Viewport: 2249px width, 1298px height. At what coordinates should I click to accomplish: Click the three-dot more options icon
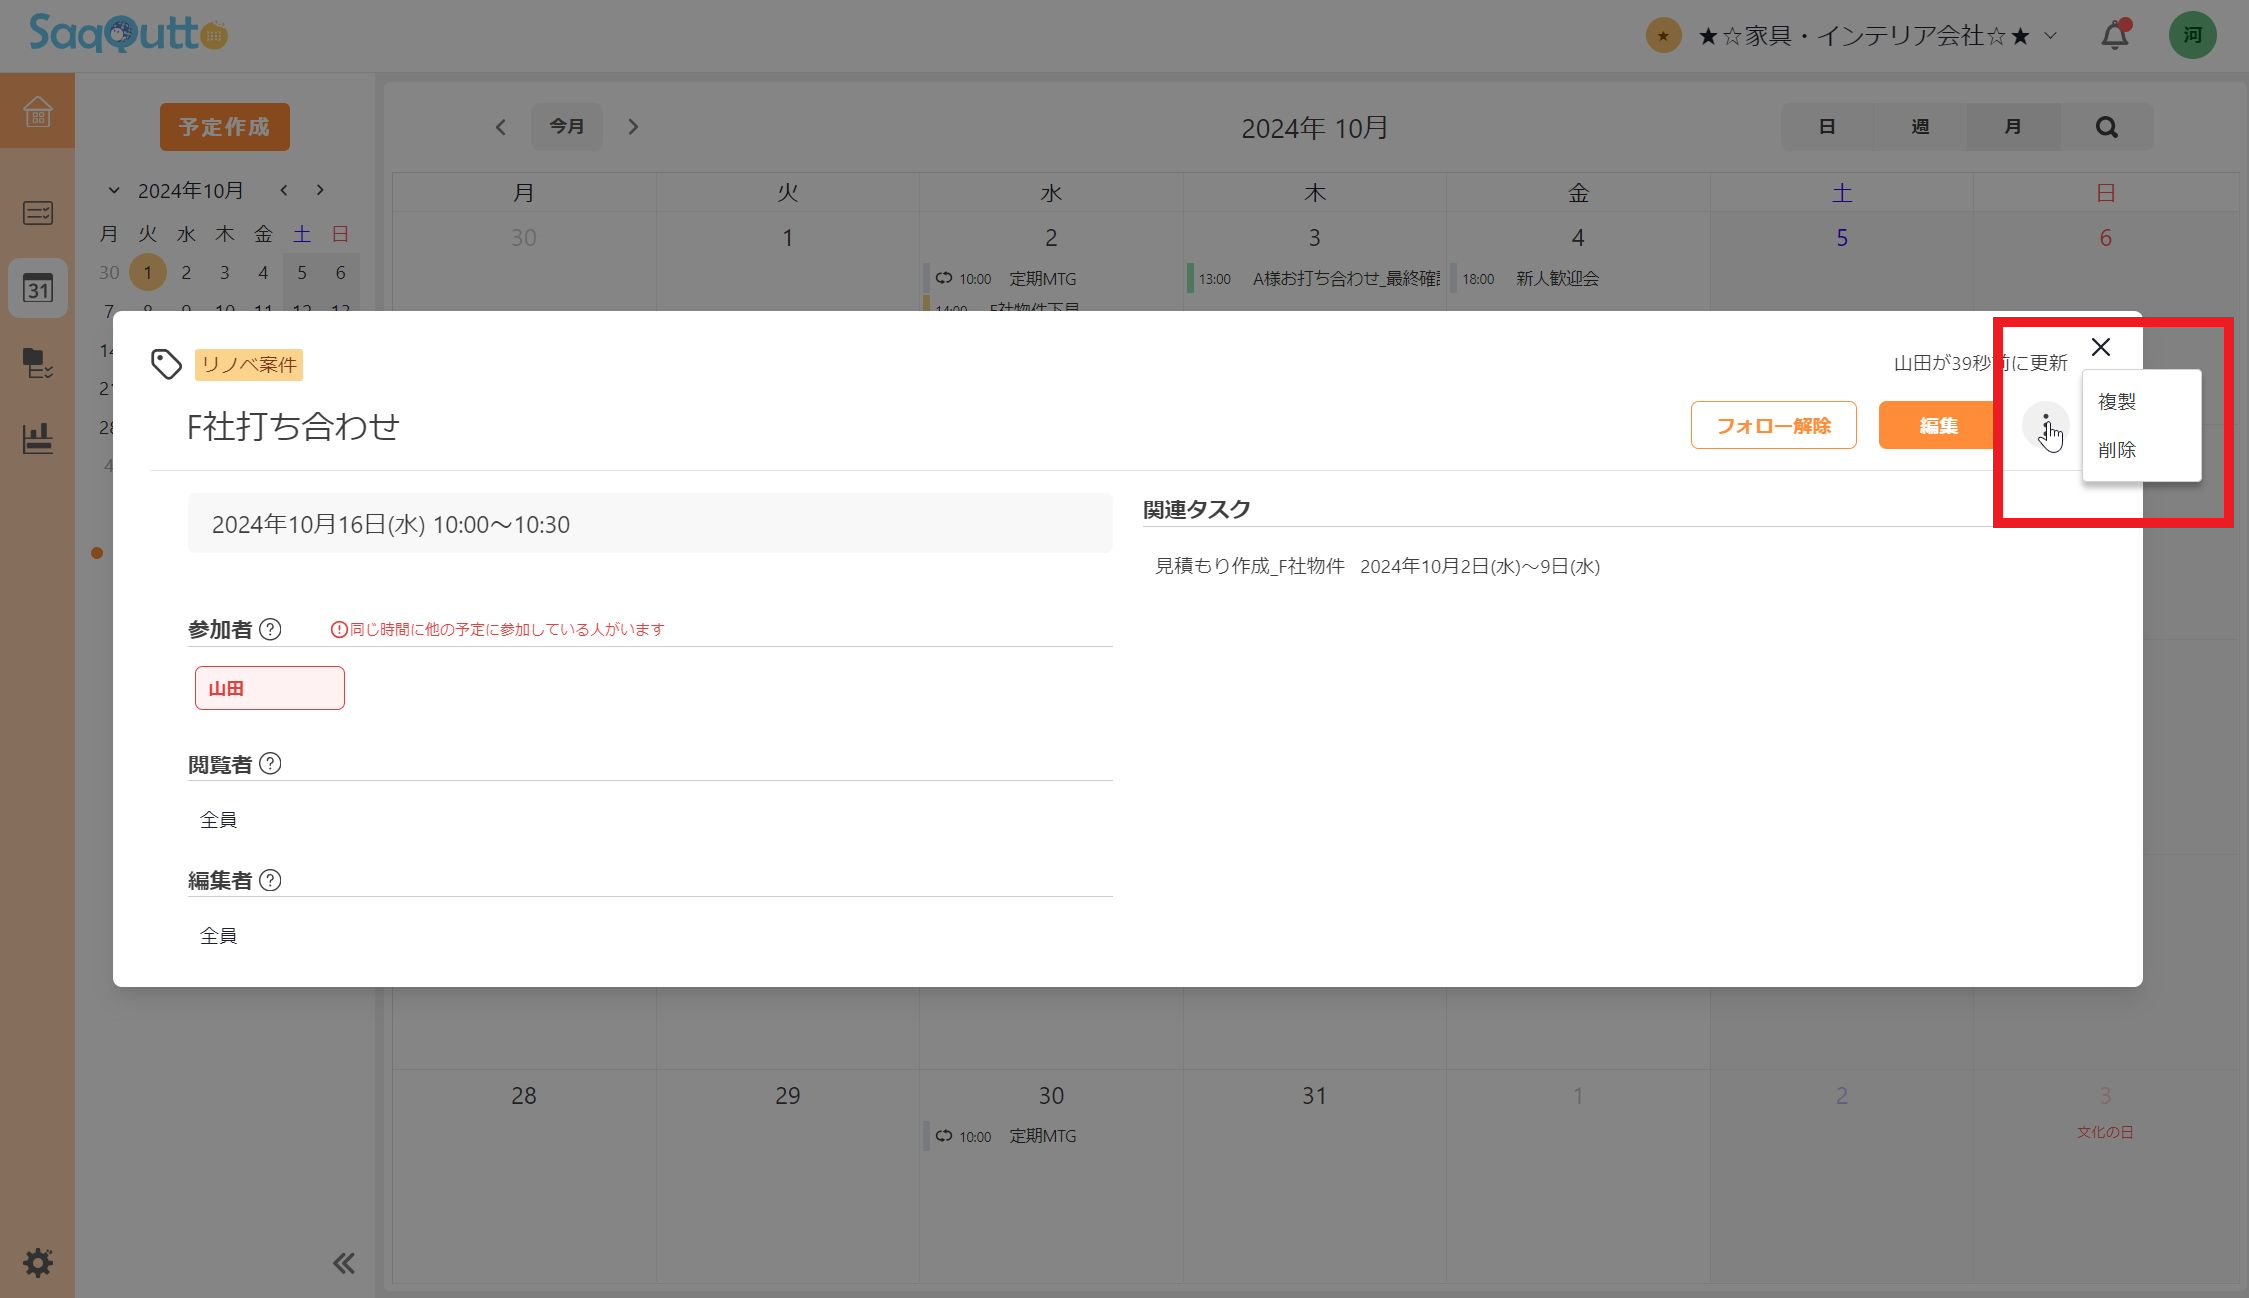coord(2044,426)
